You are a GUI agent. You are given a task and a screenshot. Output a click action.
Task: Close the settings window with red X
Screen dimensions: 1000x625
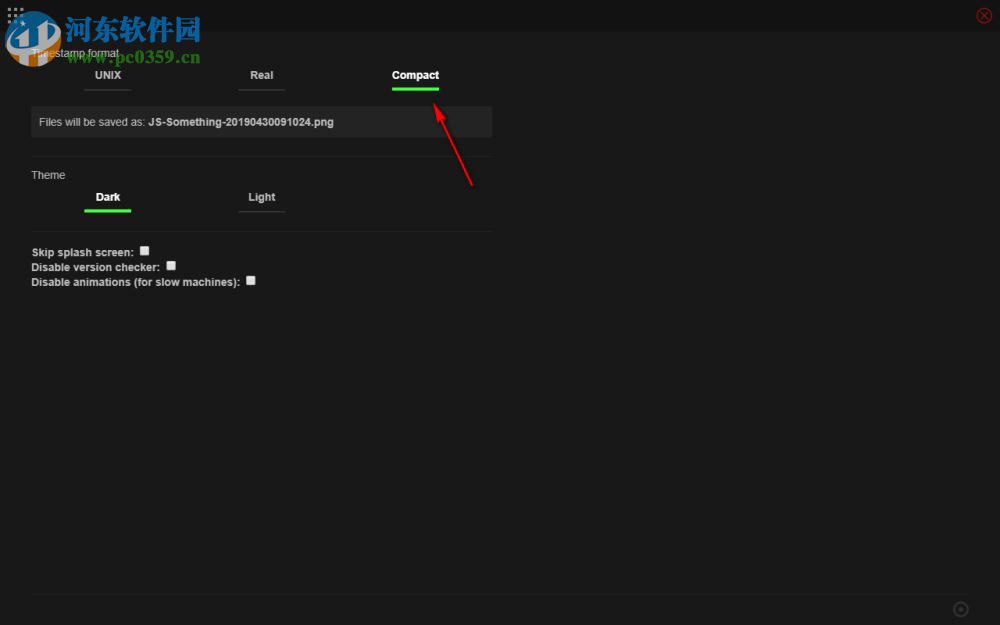tap(984, 15)
